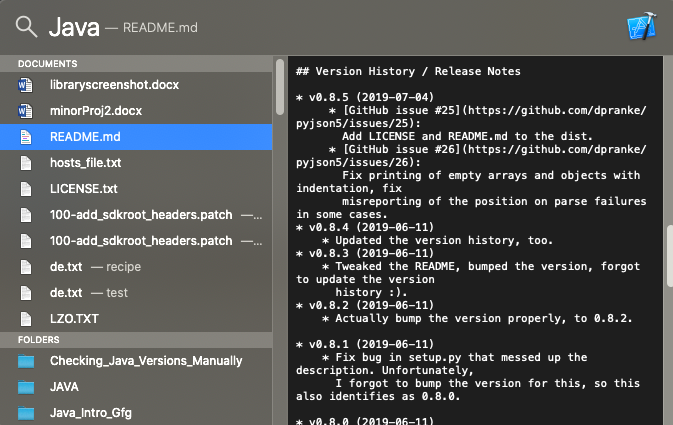Select LICENSE.txt result
This screenshot has height=425, width=673.
point(136,189)
